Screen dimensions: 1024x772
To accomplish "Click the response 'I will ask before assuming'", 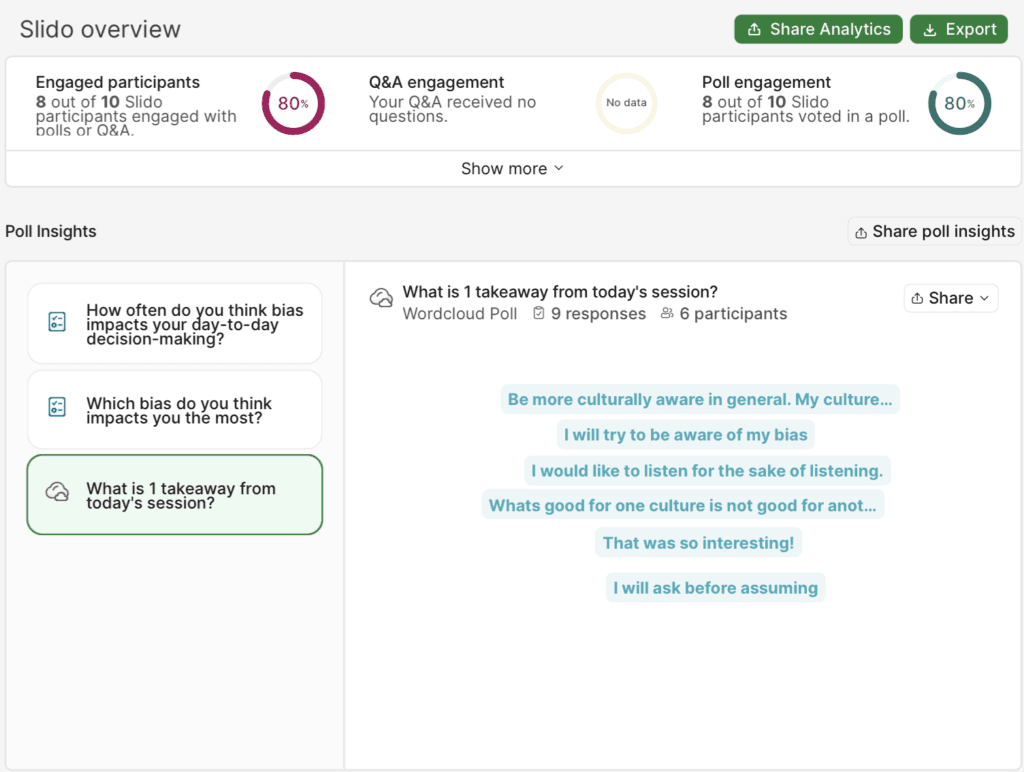I will tap(715, 587).
